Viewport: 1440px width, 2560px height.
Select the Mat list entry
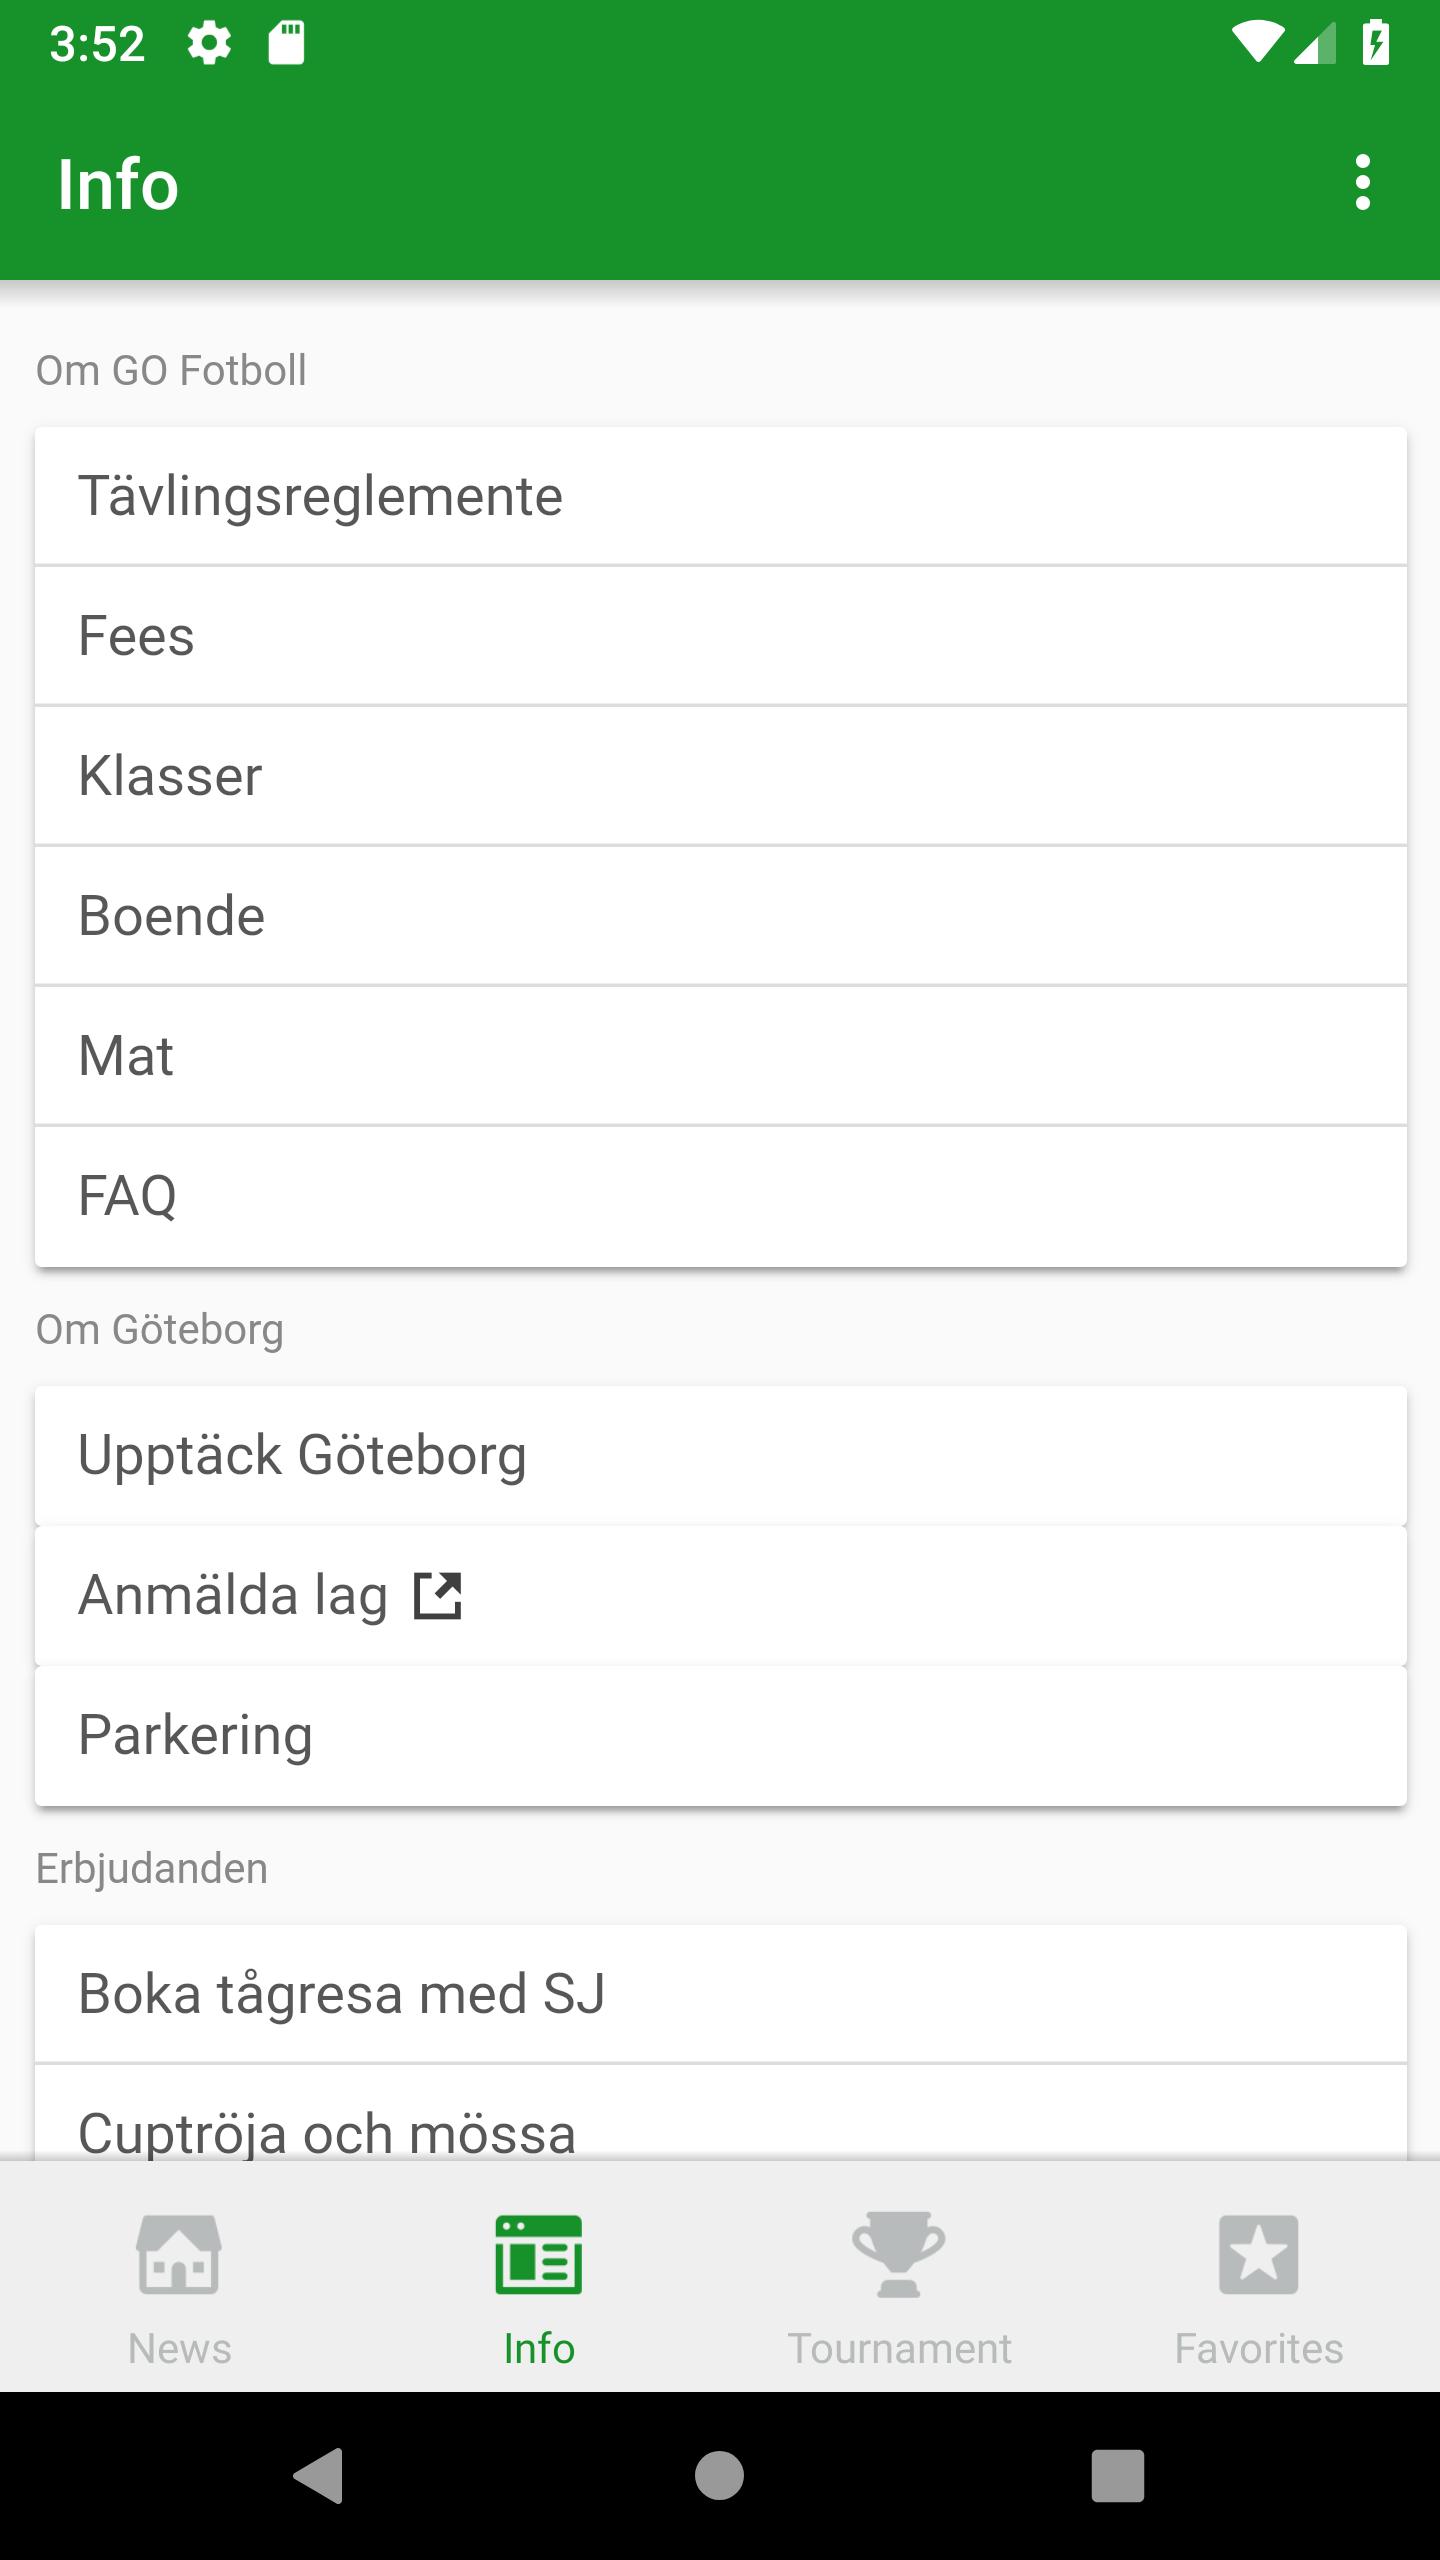point(721,1057)
